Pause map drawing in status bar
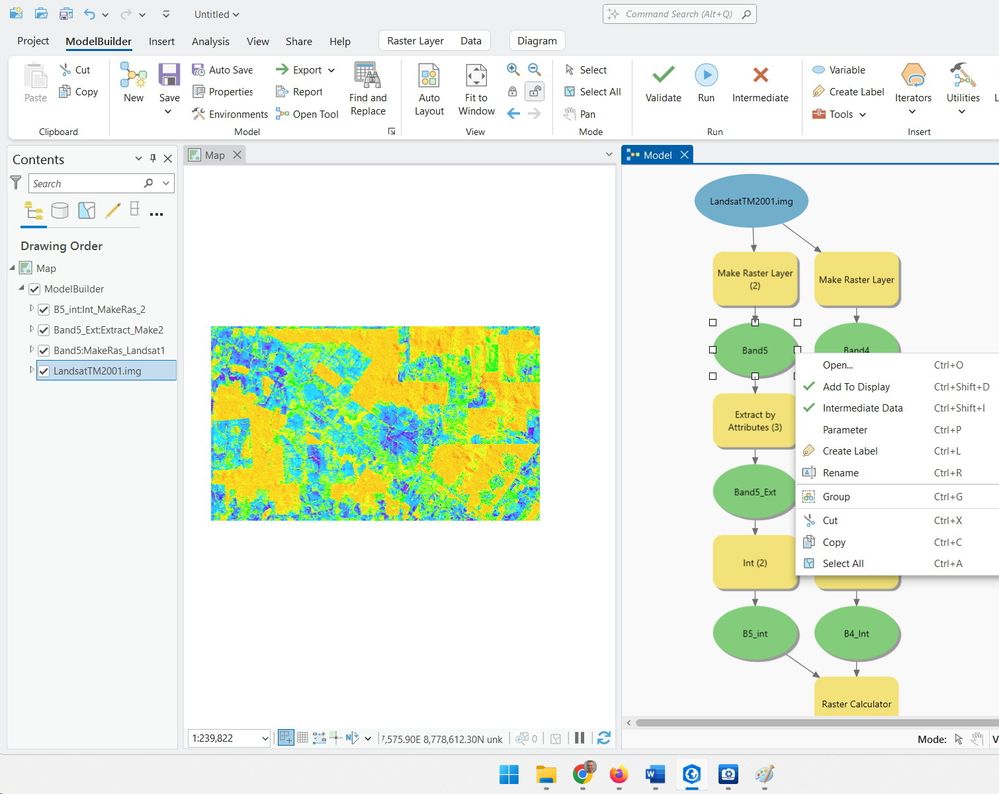 pos(579,738)
